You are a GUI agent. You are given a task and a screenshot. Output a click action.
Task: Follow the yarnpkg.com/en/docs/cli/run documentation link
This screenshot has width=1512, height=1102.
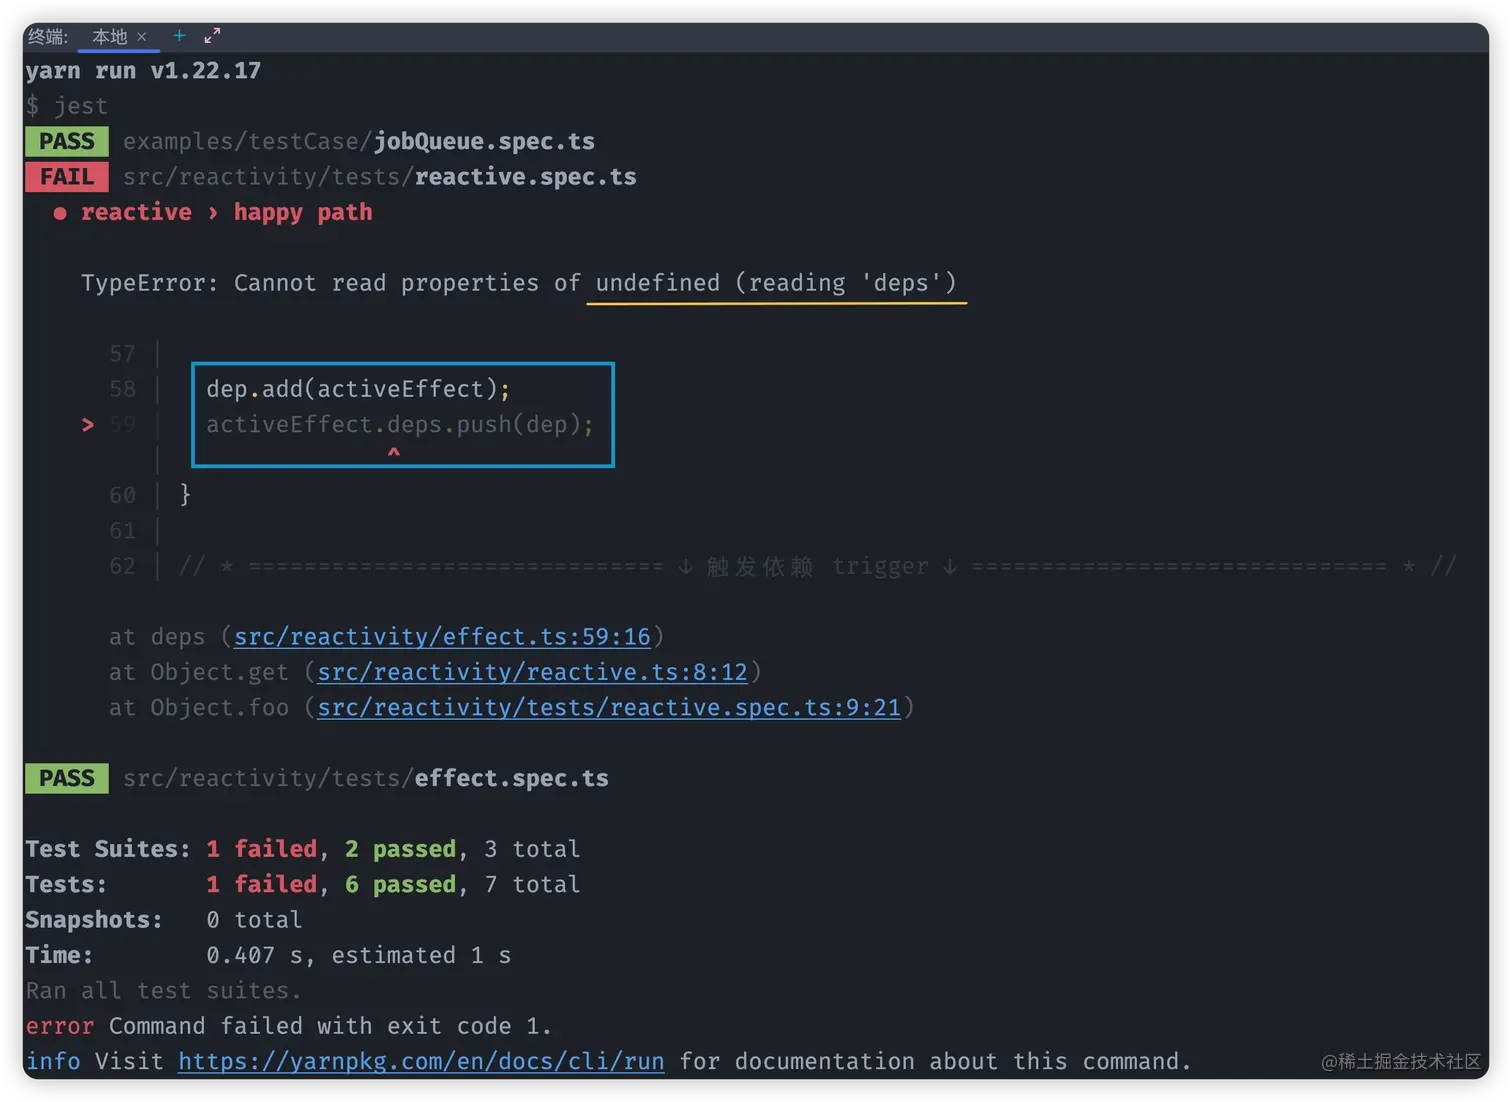point(421,1062)
